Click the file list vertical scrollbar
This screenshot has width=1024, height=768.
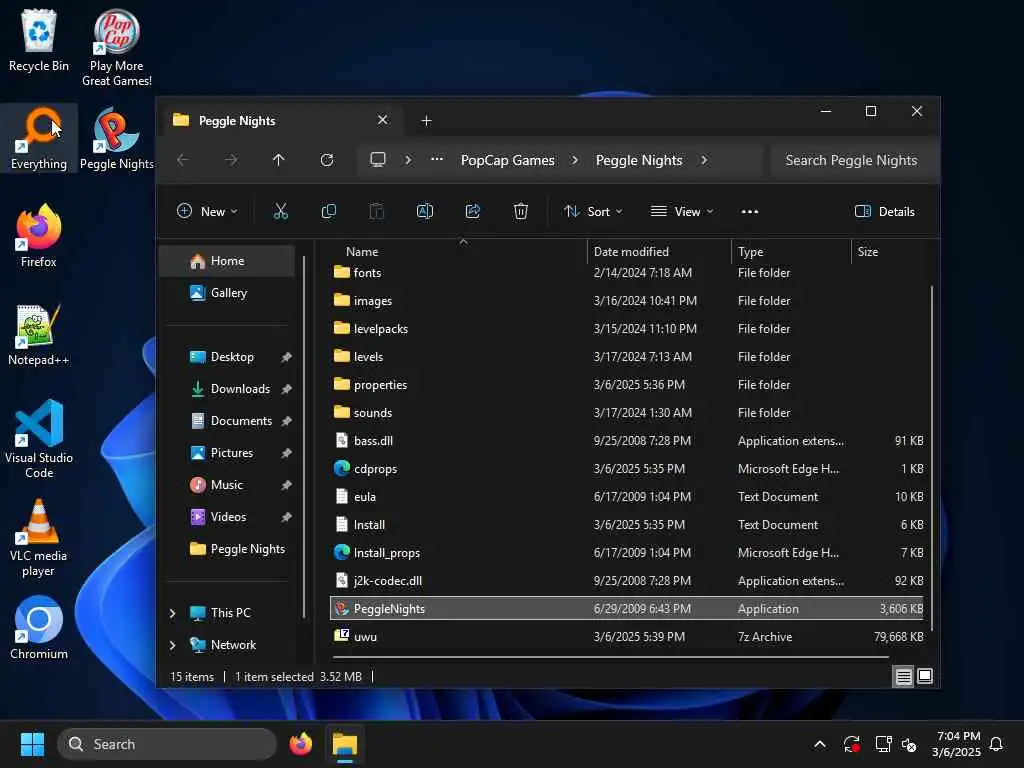[931, 457]
